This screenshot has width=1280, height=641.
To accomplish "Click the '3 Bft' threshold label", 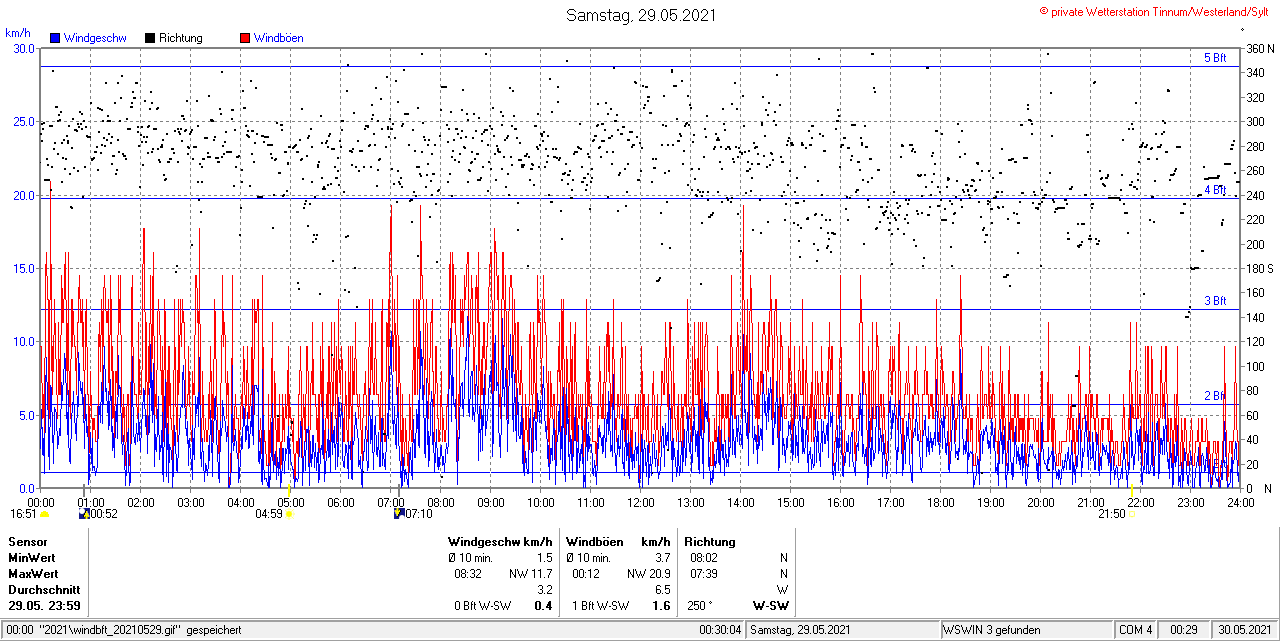I will [x=1215, y=300].
